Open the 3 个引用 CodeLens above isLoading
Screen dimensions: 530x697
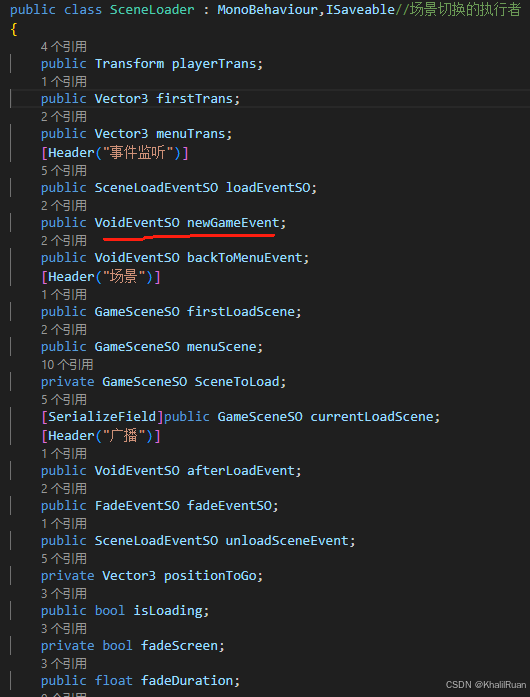64,594
